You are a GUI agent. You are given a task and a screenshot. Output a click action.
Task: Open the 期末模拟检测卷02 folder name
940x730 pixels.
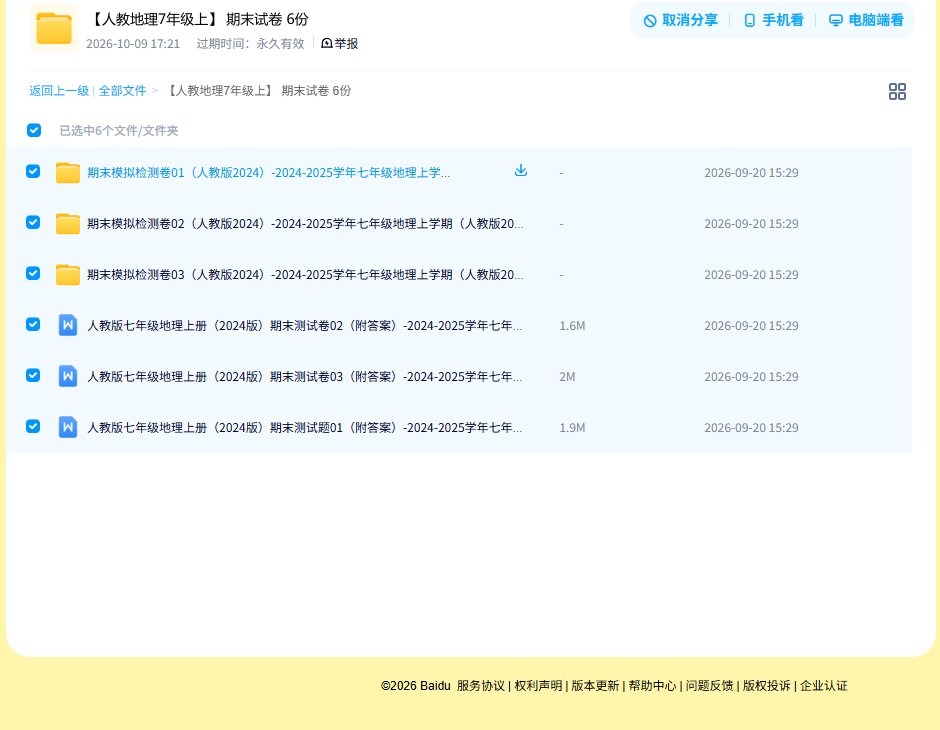(305, 224)
